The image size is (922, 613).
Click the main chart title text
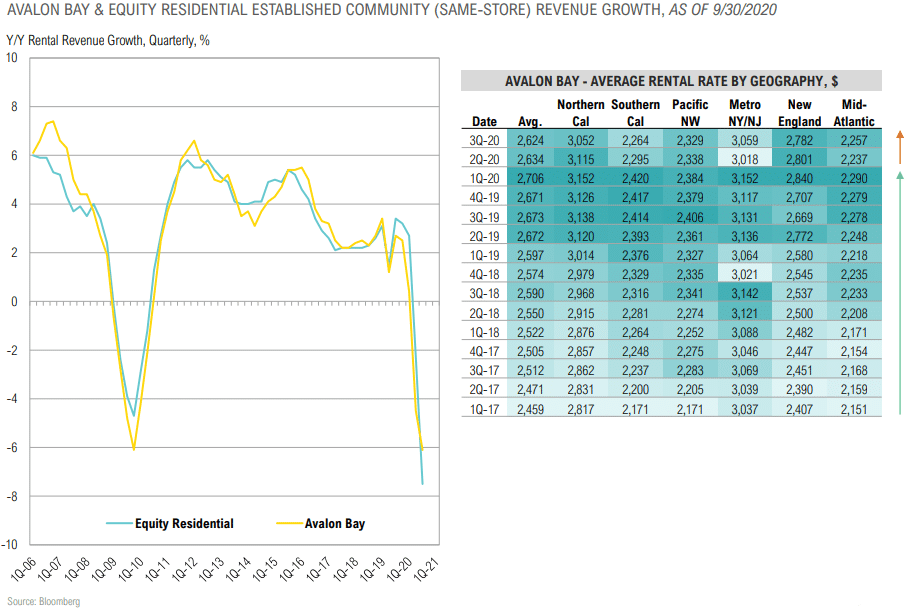pos(392,10)
